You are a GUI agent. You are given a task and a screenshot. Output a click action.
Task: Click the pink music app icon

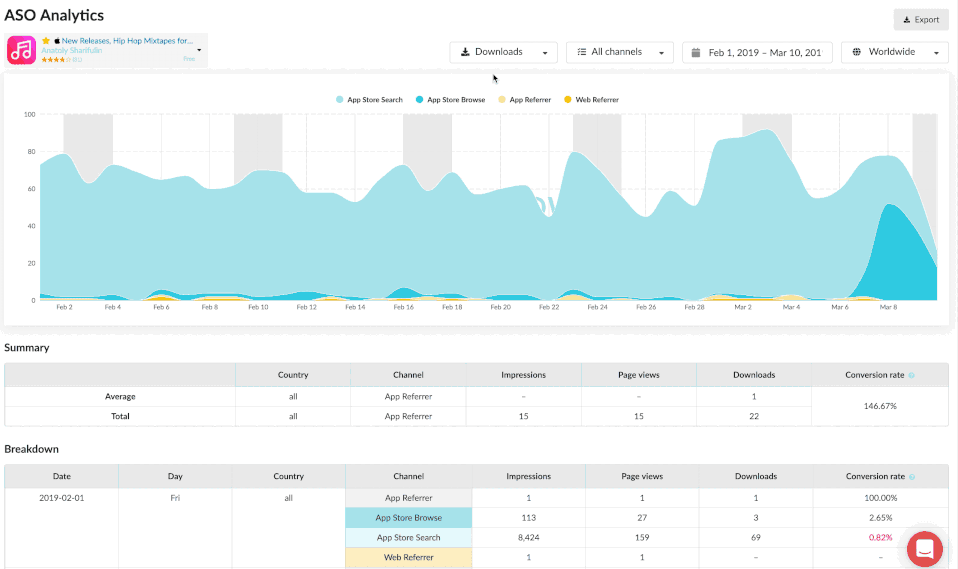(x=21, y=50)
